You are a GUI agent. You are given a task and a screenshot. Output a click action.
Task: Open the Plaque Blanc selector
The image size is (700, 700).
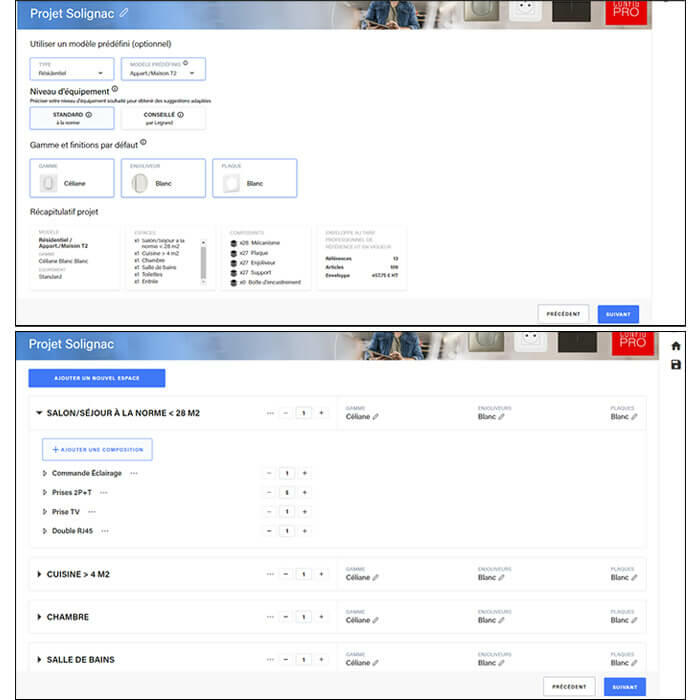(x=254, y=178)
